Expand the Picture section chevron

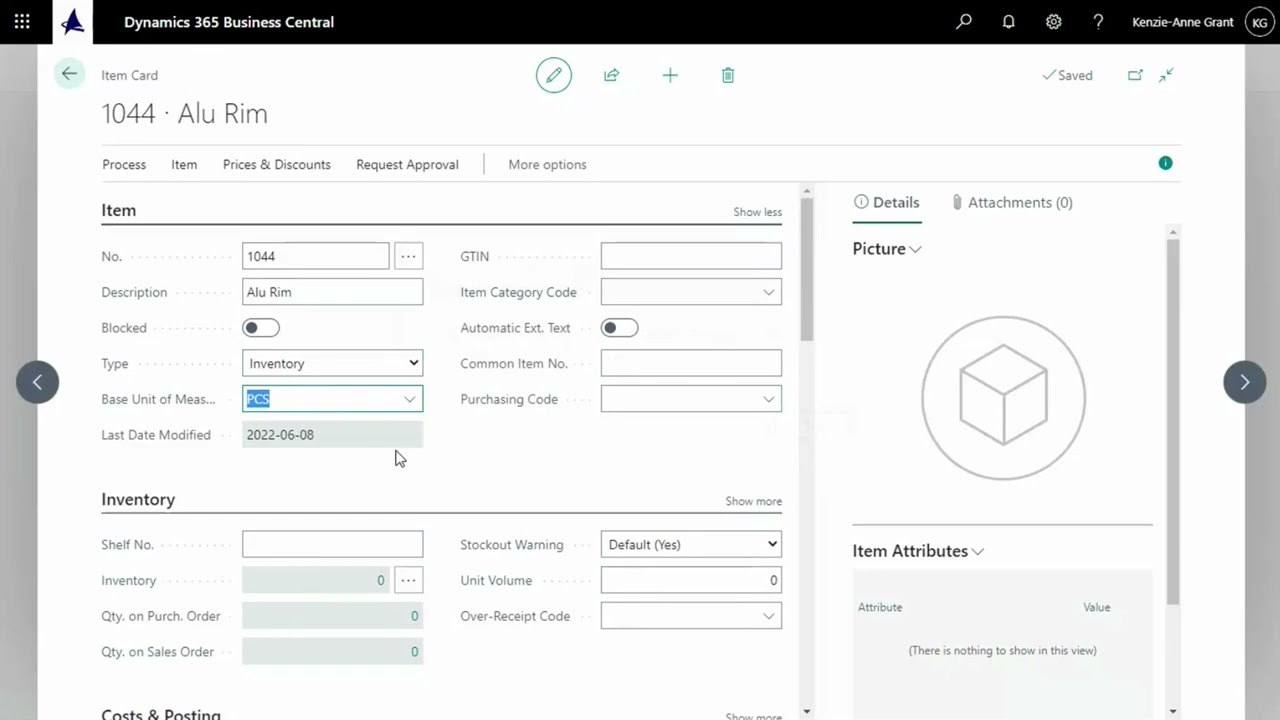[915, 249]
